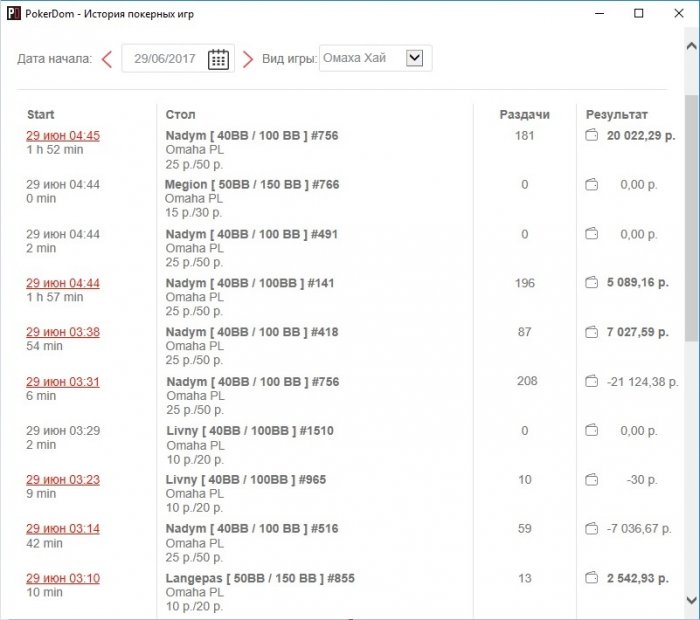The width and height of the screenshot is (700, 620).
Task: Click wallet icon next to 20 022,29 р.
Action: [592, 135]
